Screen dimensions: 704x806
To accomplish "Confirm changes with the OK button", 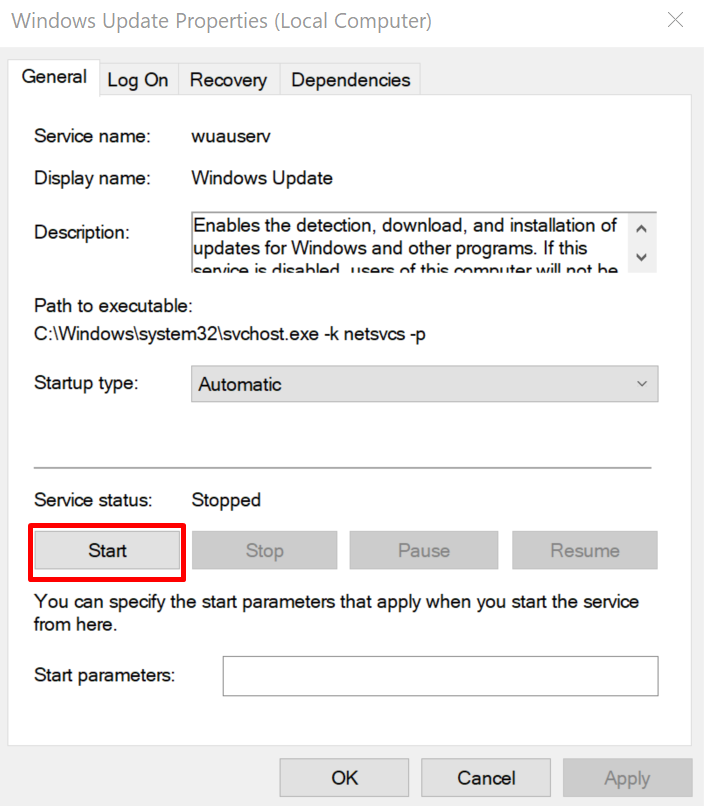I will coord(345,777).
